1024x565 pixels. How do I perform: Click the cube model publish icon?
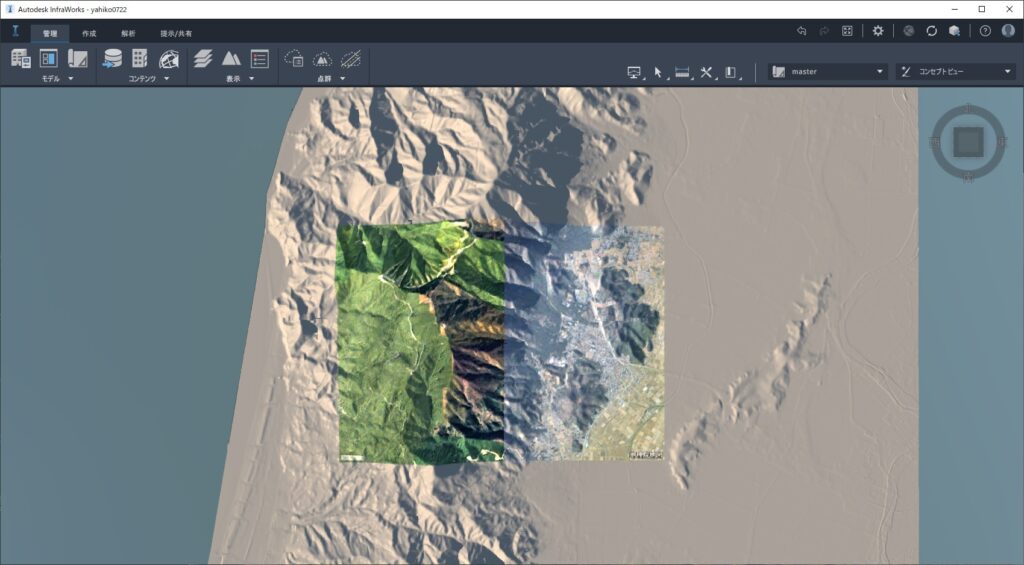[x=954, y=31]
